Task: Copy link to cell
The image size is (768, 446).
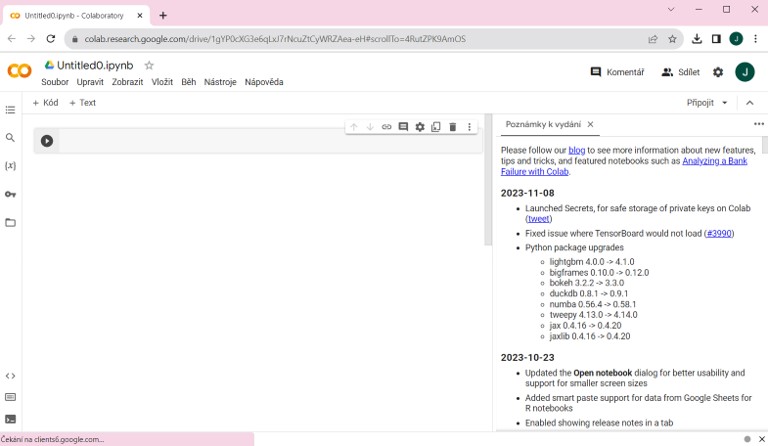Action: tap(386, 127)
